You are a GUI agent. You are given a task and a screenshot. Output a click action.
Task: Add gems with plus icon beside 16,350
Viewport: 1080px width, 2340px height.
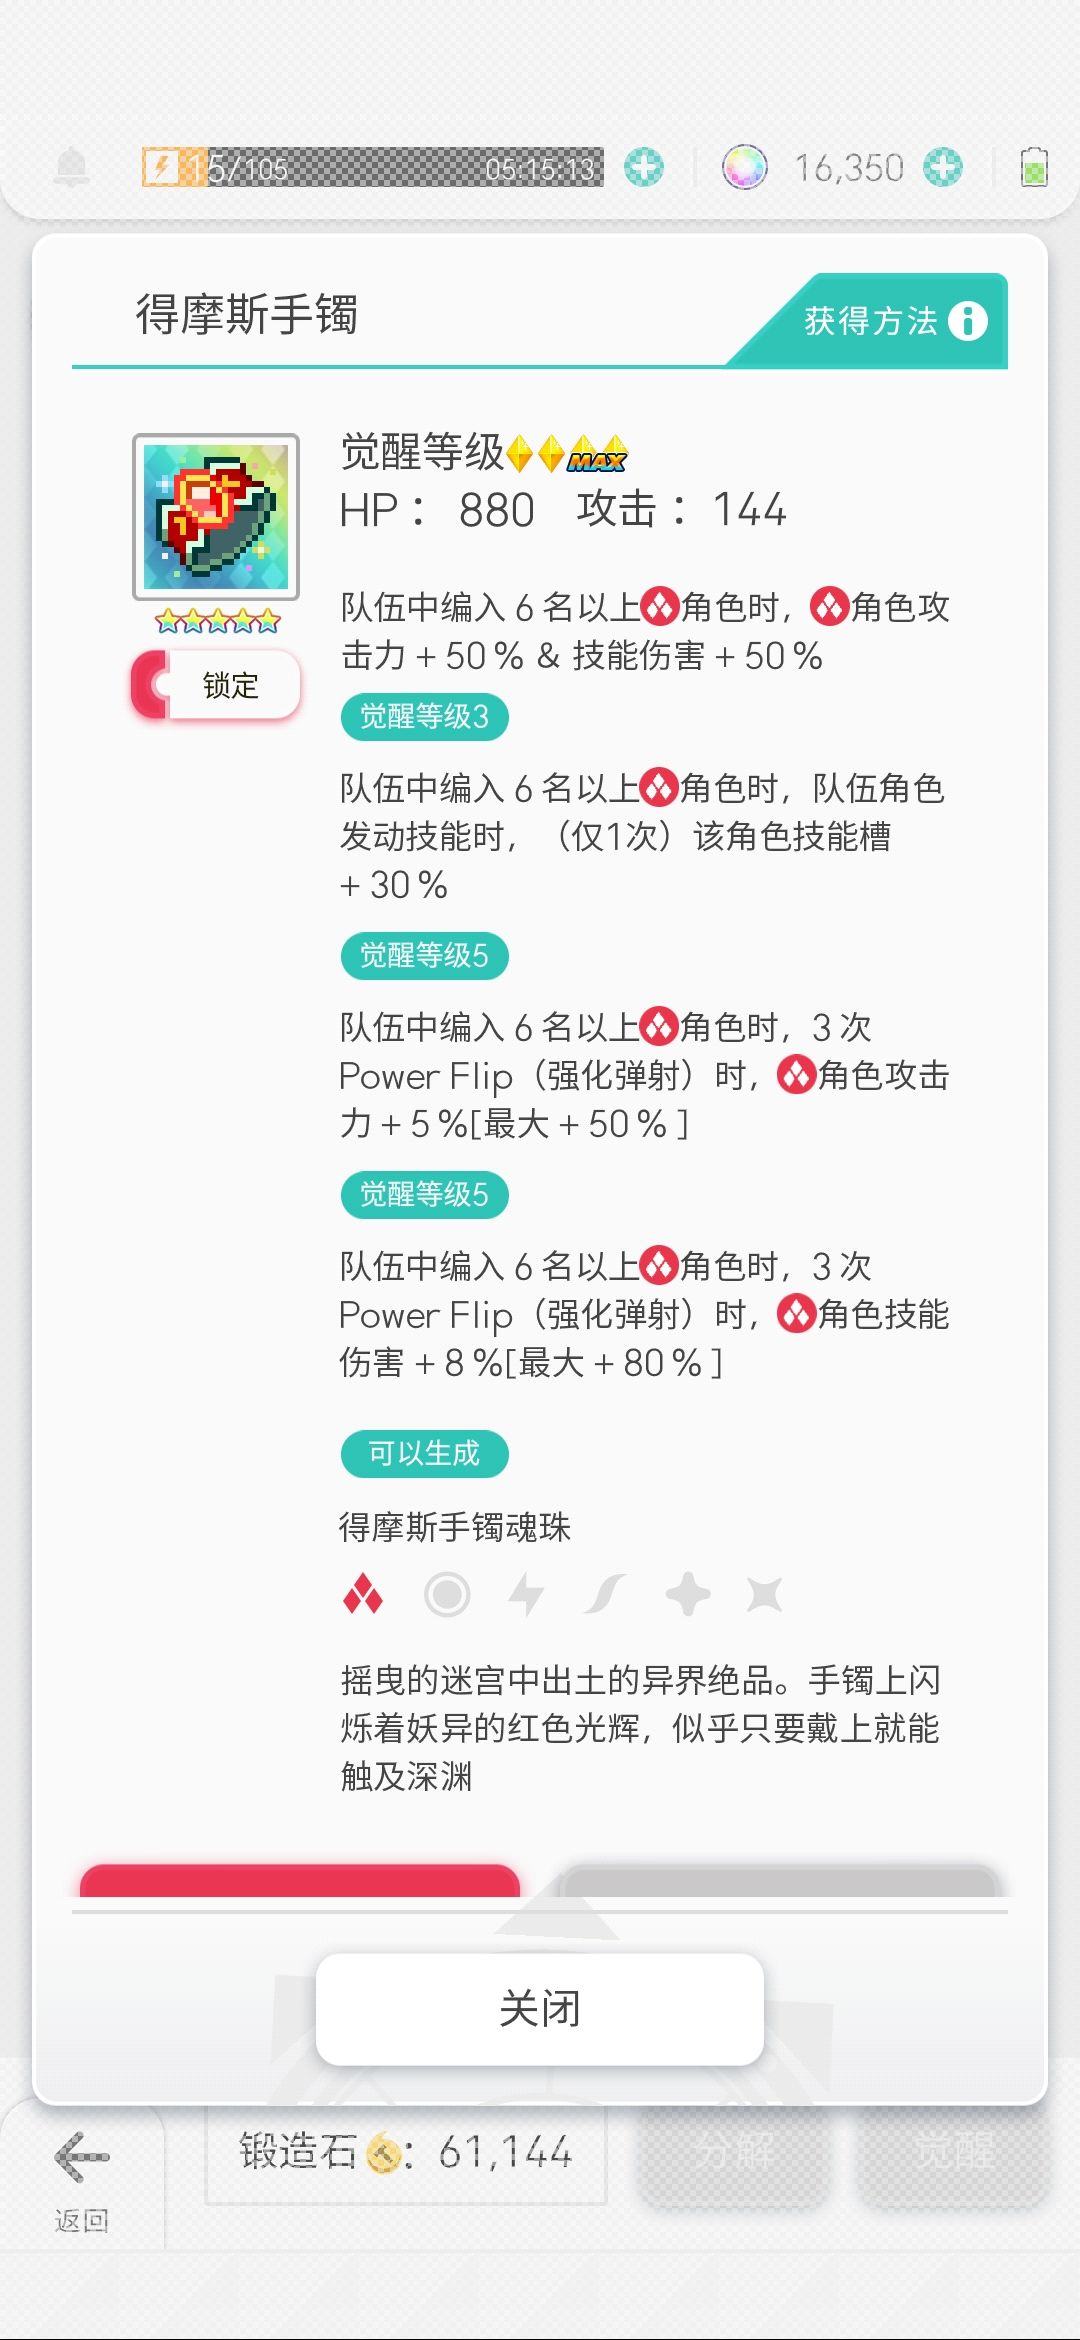[x=942, y=167]
